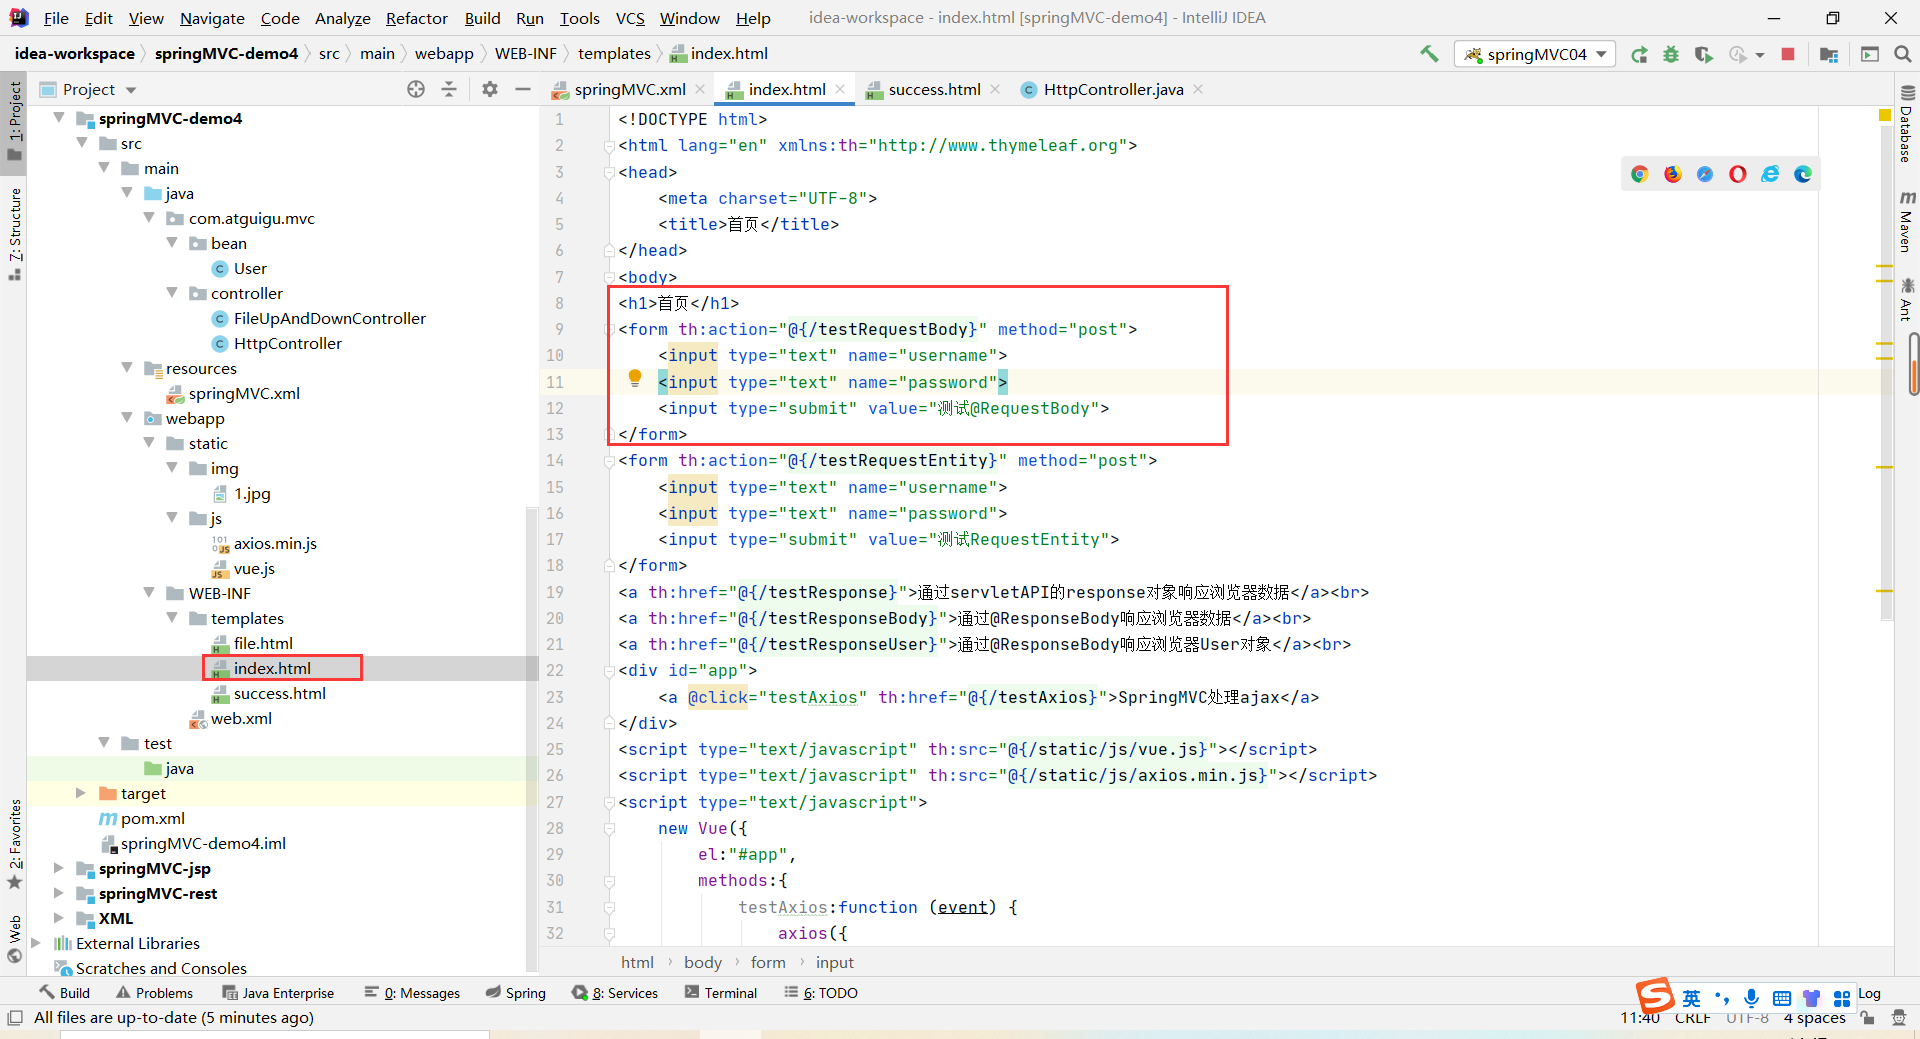Click the yellow intention lightbulb on line 11
Image resolution: width=1920 pixels, height=1039 pixels.
pos(635,378)
